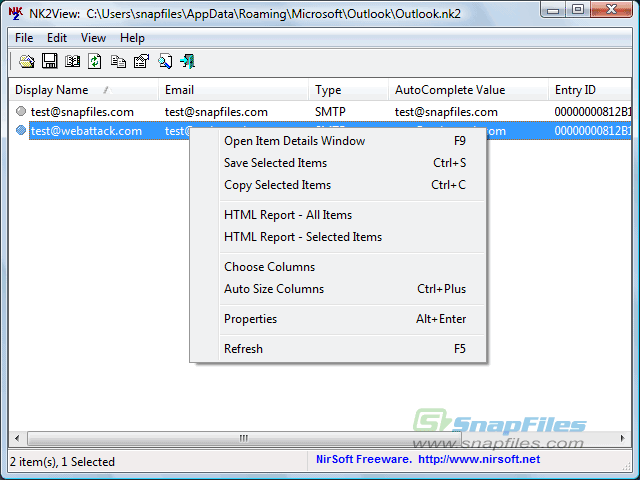This screenshot has width=640, height=480.
Task: Click Entry ID cell of test@snapfiles.com row
Action: [593, 112]
